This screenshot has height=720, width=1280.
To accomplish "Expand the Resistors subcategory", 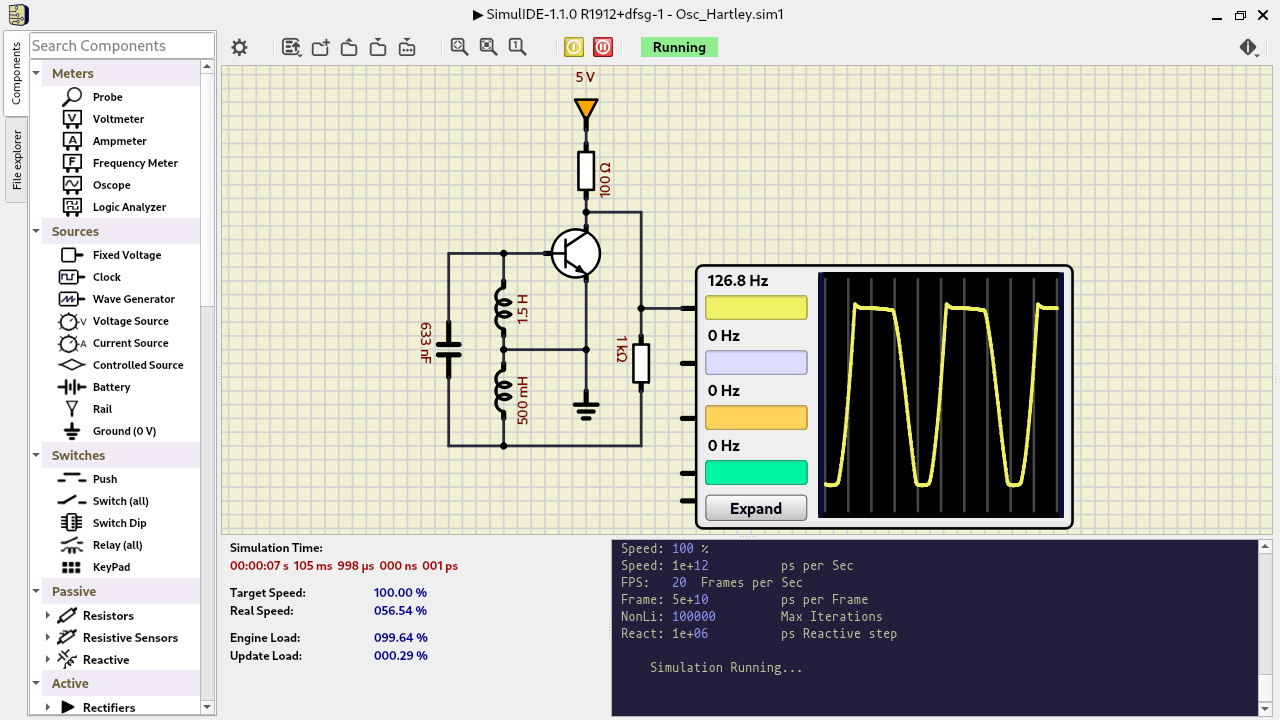I will pyautogui.click(x=47, y=616).
